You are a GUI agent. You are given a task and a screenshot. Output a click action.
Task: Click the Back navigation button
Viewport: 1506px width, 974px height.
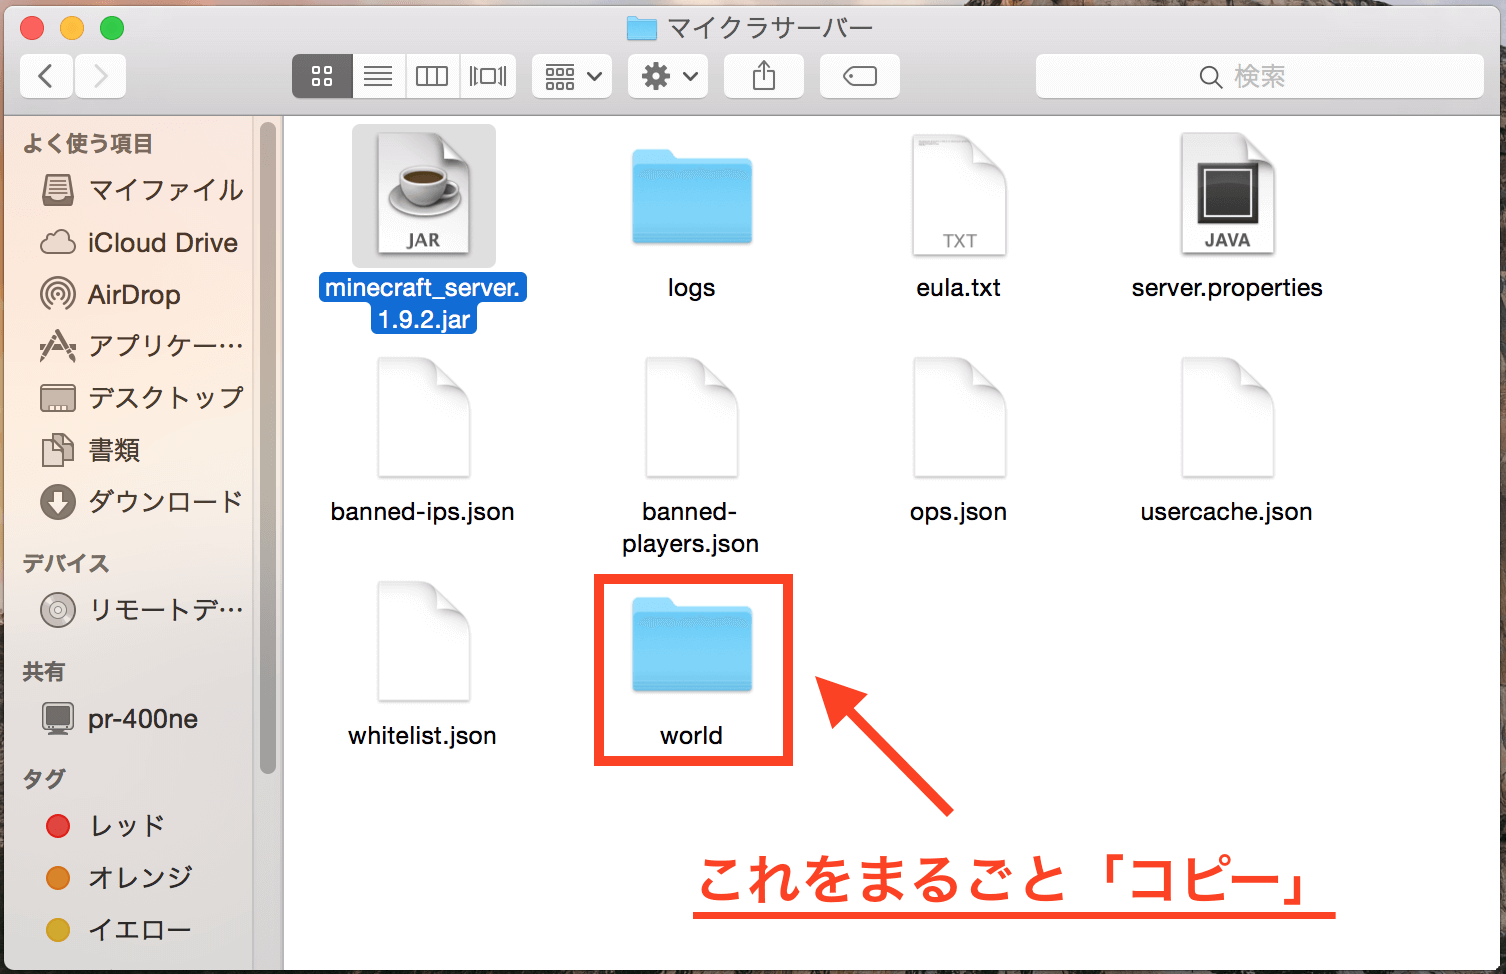[46, 76]
